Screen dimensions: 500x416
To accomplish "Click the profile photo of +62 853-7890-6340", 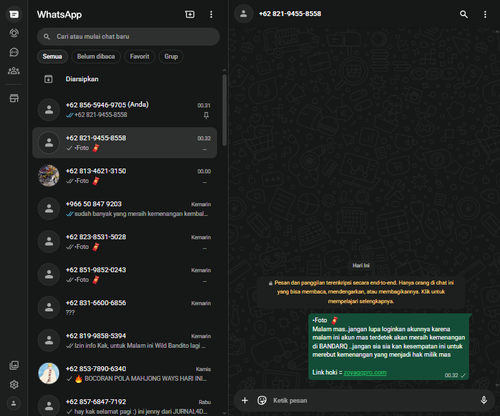I will [x=49, y=374].
